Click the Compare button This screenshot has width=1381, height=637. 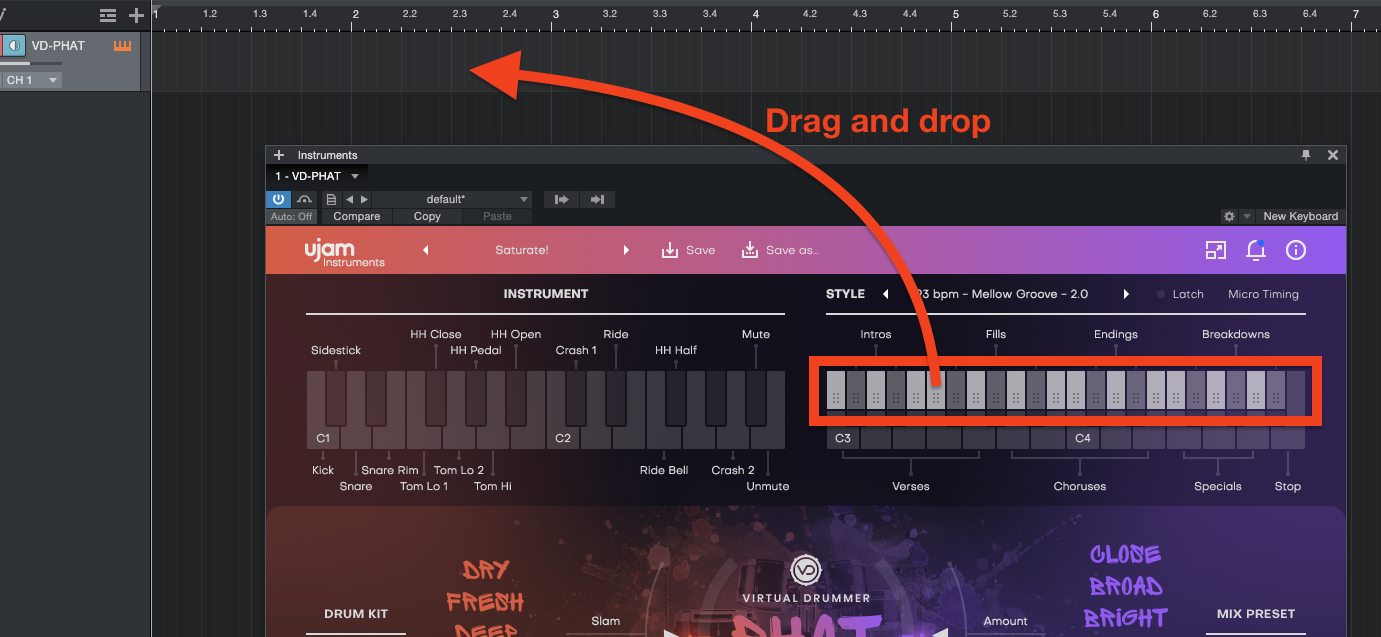(356, 216)
